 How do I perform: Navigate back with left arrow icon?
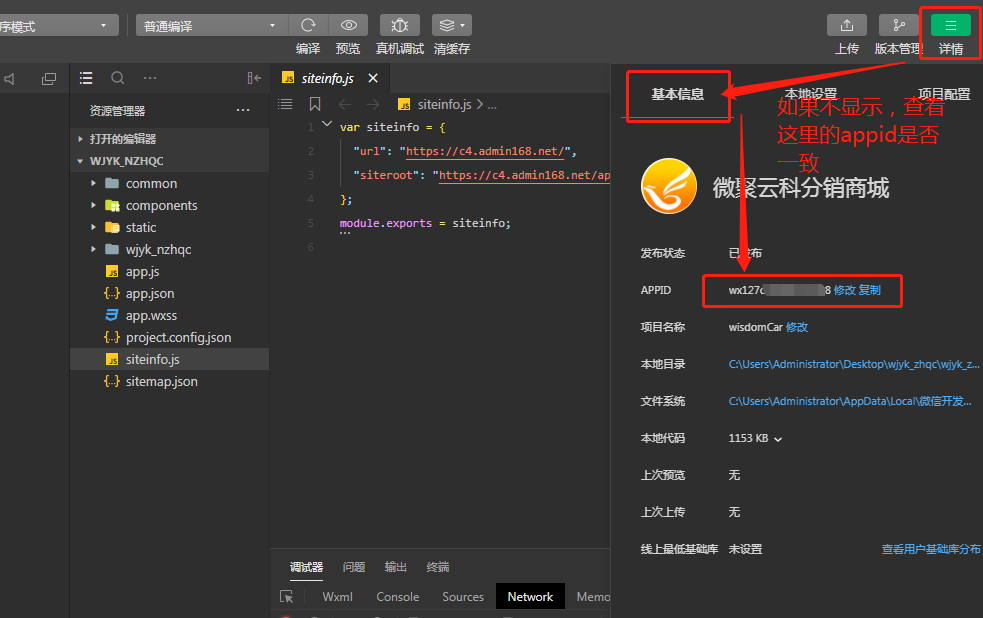click(345, 104)
